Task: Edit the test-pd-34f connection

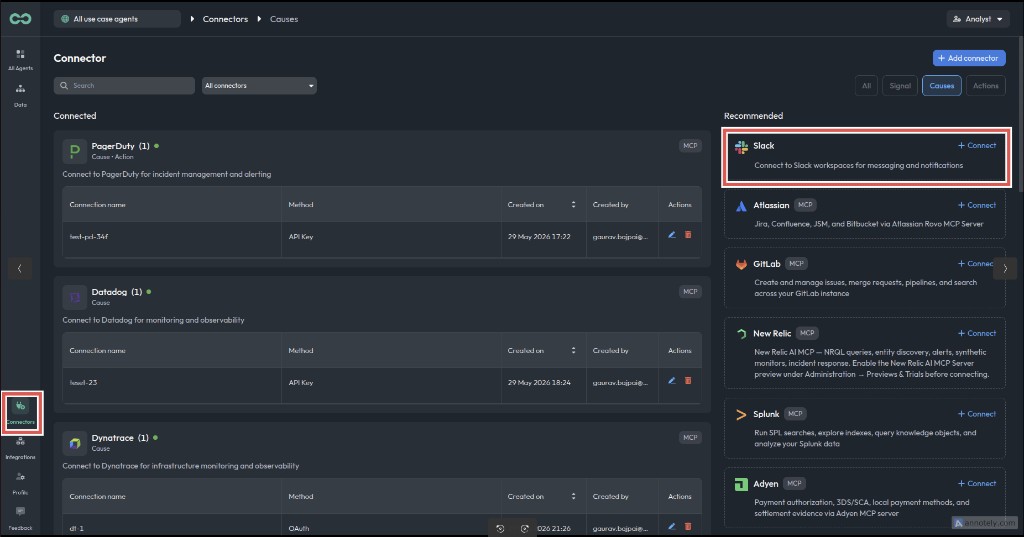Action: pyautogui.click(x=671, y=235)
